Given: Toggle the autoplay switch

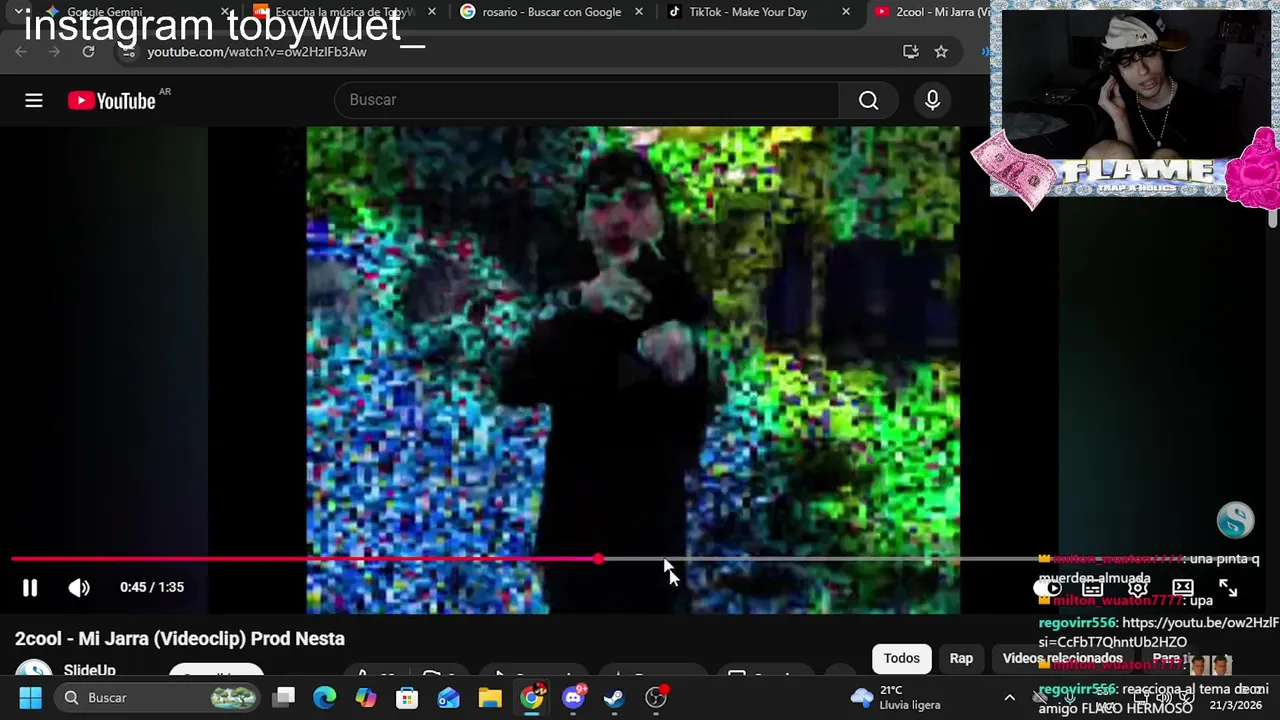Looking at the screenshot, I should (x=1047, y=588).
